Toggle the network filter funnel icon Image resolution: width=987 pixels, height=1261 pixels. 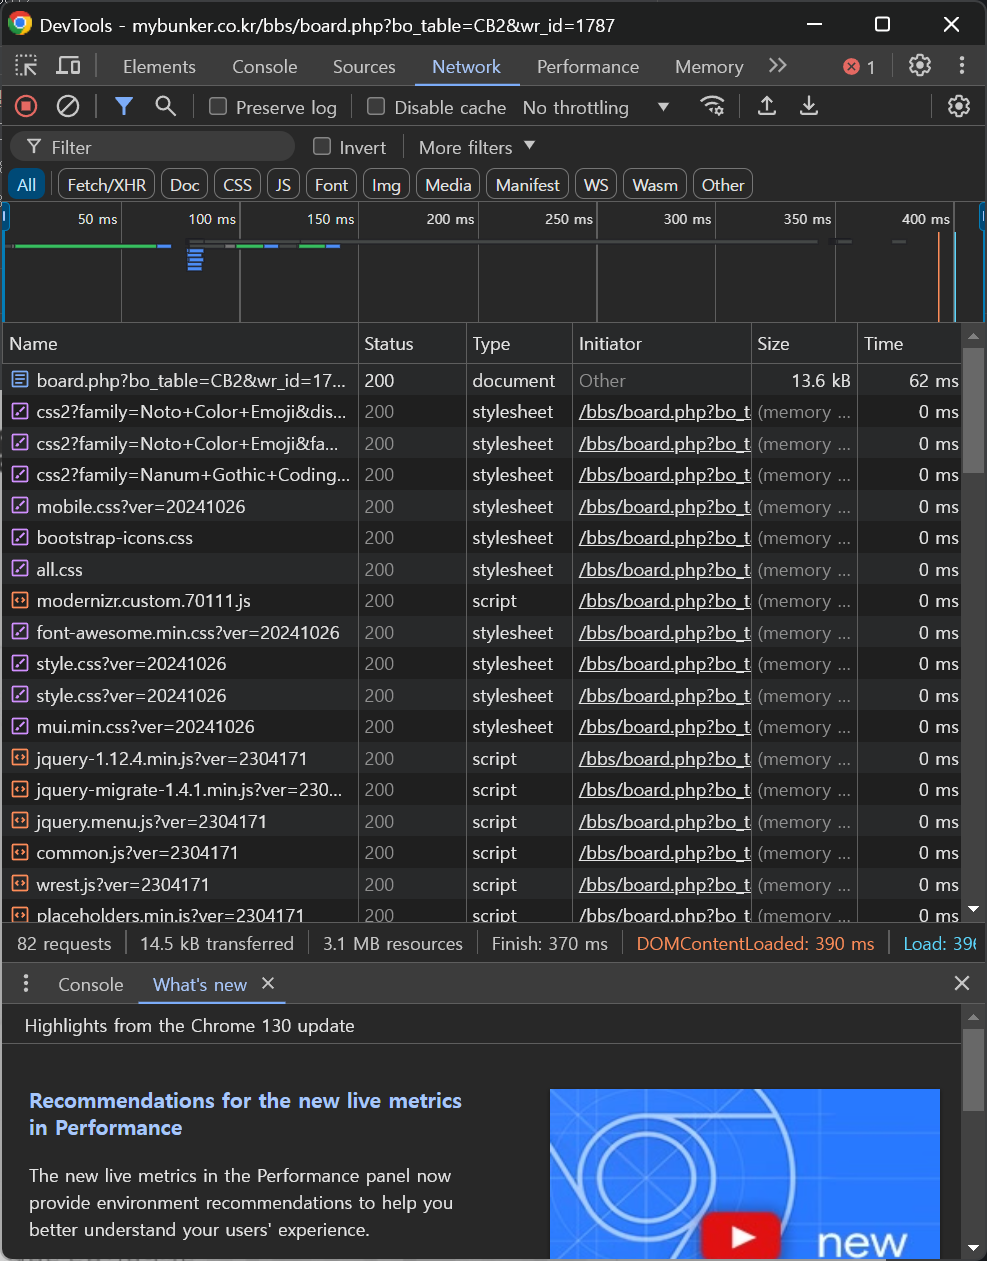pos(124,106)
